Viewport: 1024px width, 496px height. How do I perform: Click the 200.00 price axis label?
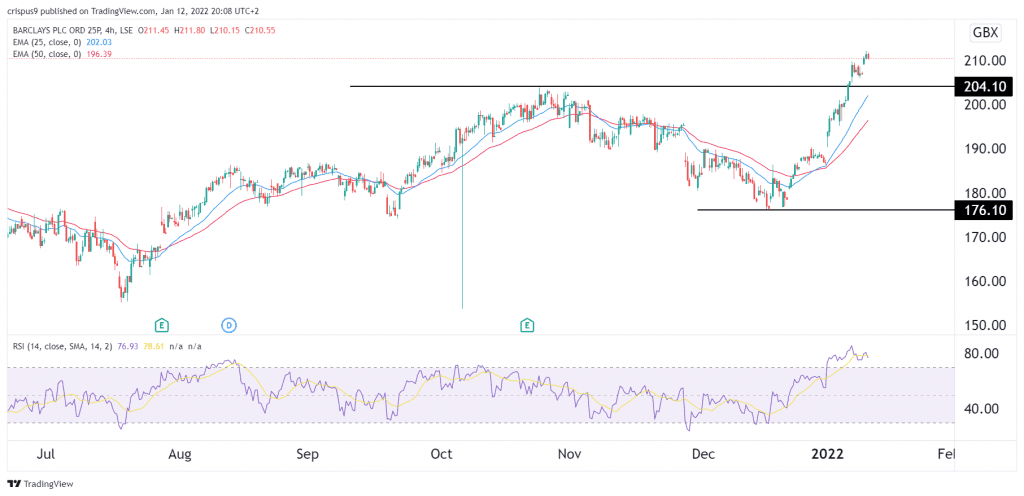pyautogui.click(x=987, y=104)
